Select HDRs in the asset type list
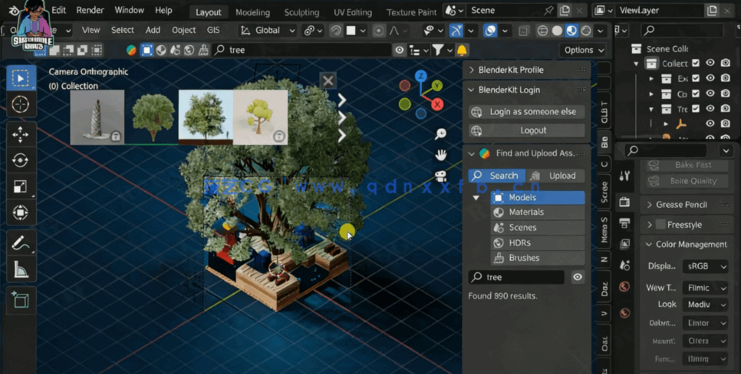This screenshot has width=741, height=374. [538, 243]
